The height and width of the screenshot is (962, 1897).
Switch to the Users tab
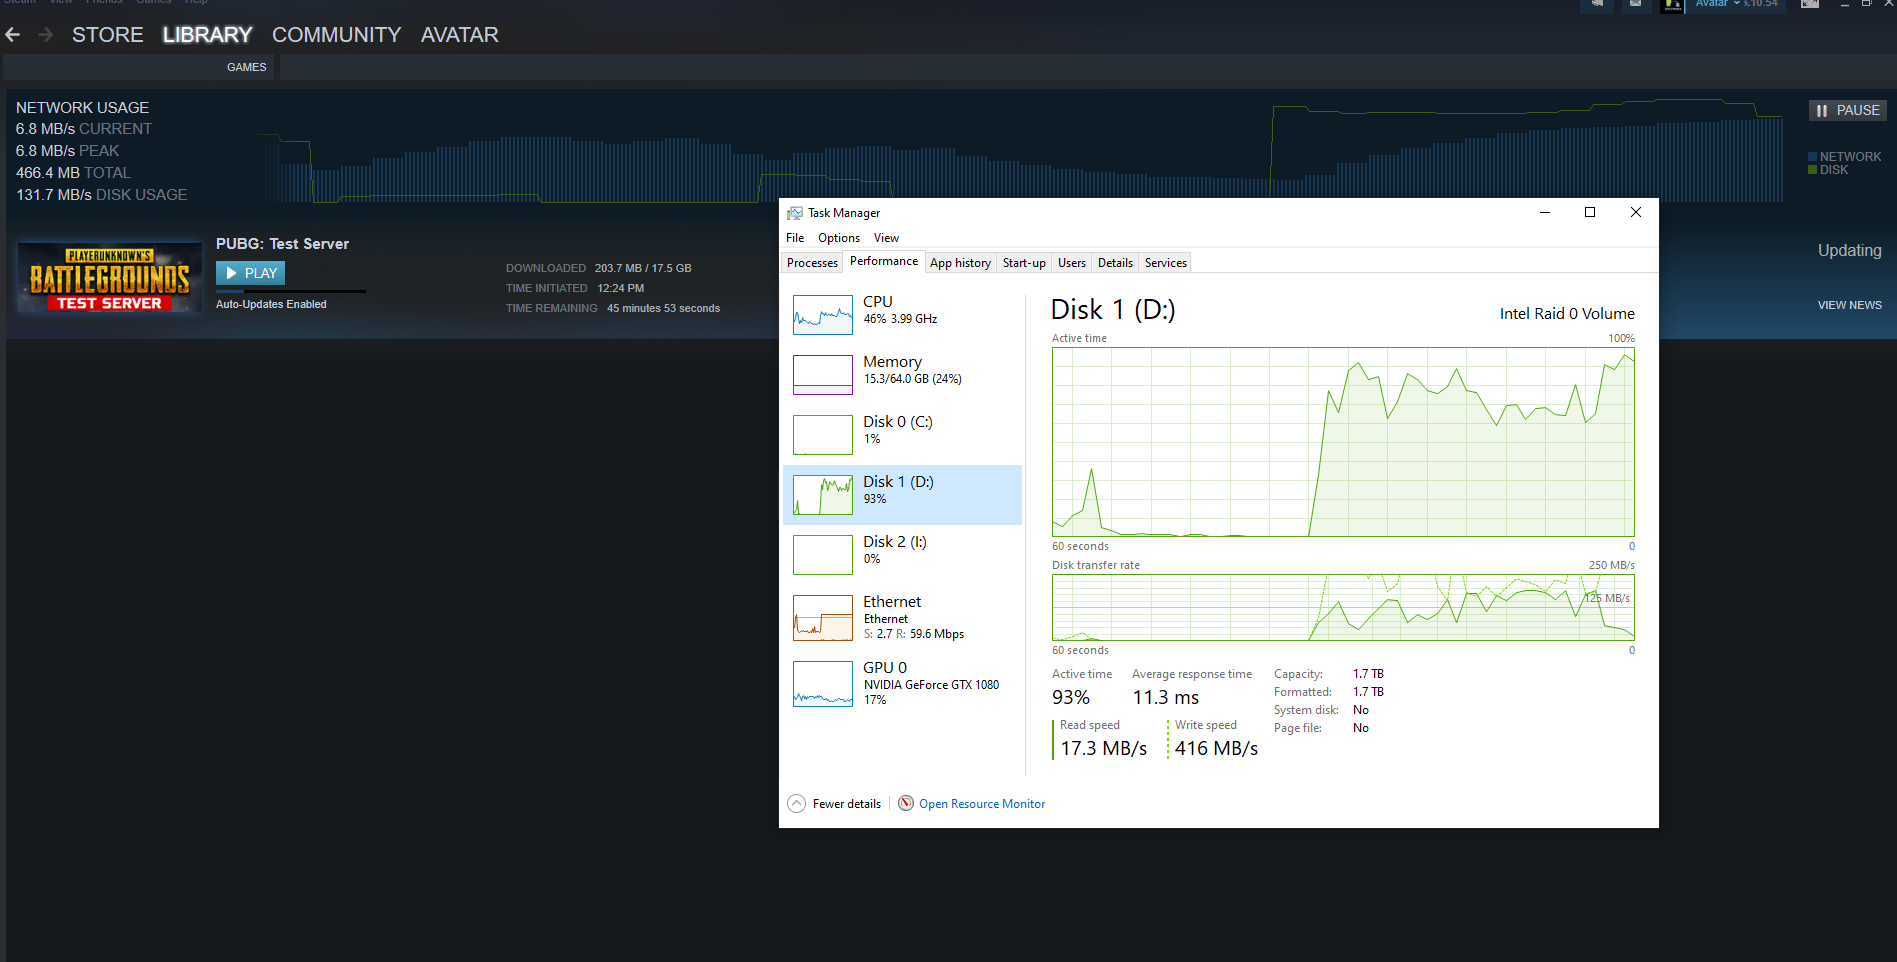1072,263
